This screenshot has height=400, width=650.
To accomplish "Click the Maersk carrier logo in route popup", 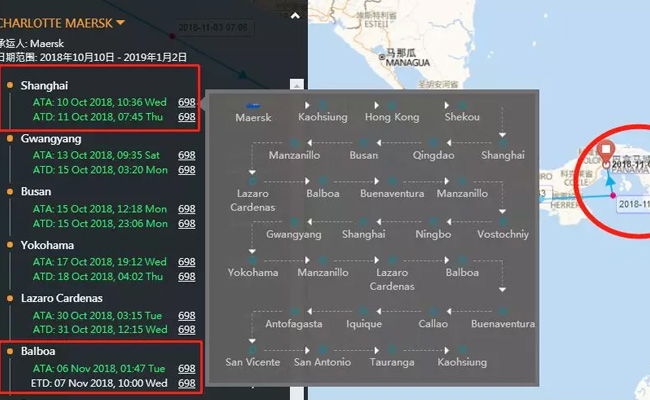I will pyautogui.click(x=253, y=106).
